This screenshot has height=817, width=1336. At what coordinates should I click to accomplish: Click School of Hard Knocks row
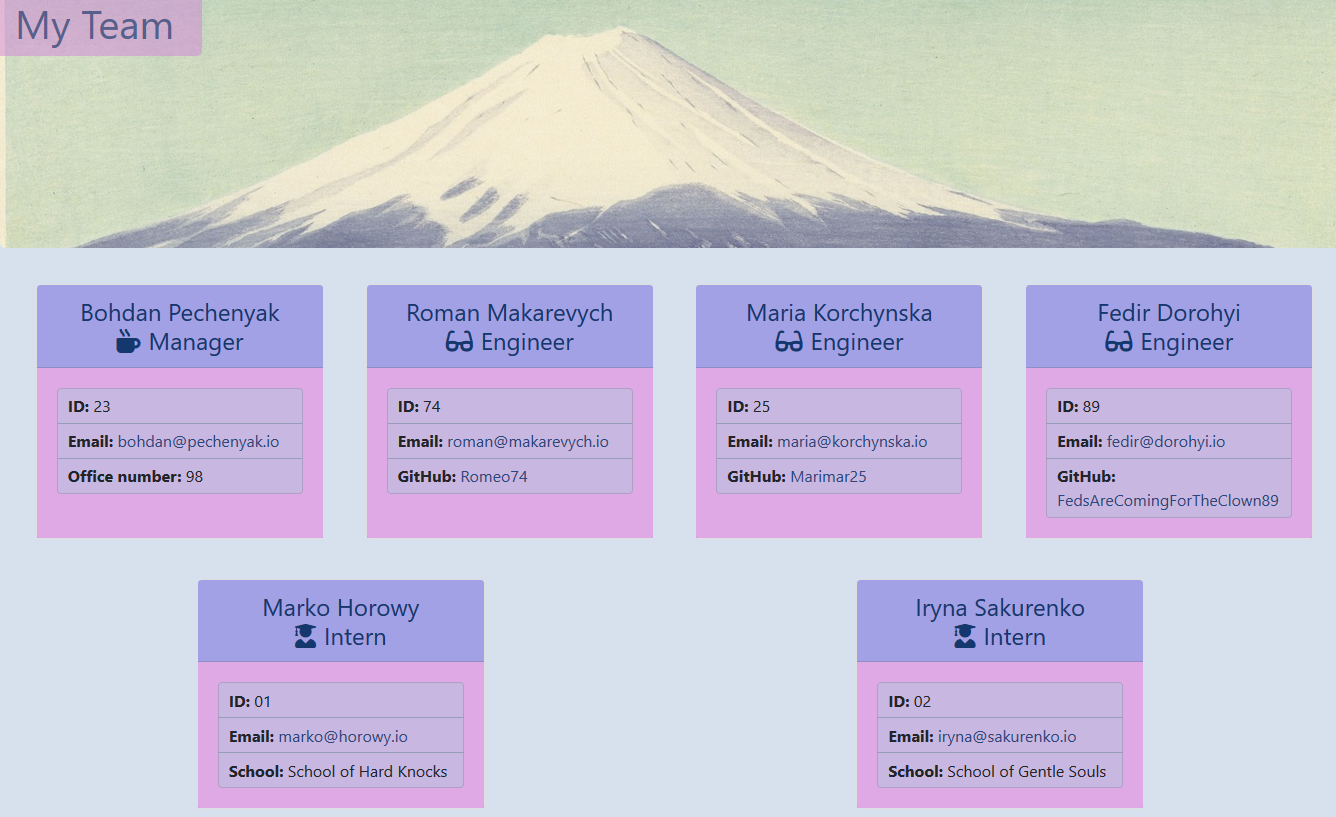341,770
